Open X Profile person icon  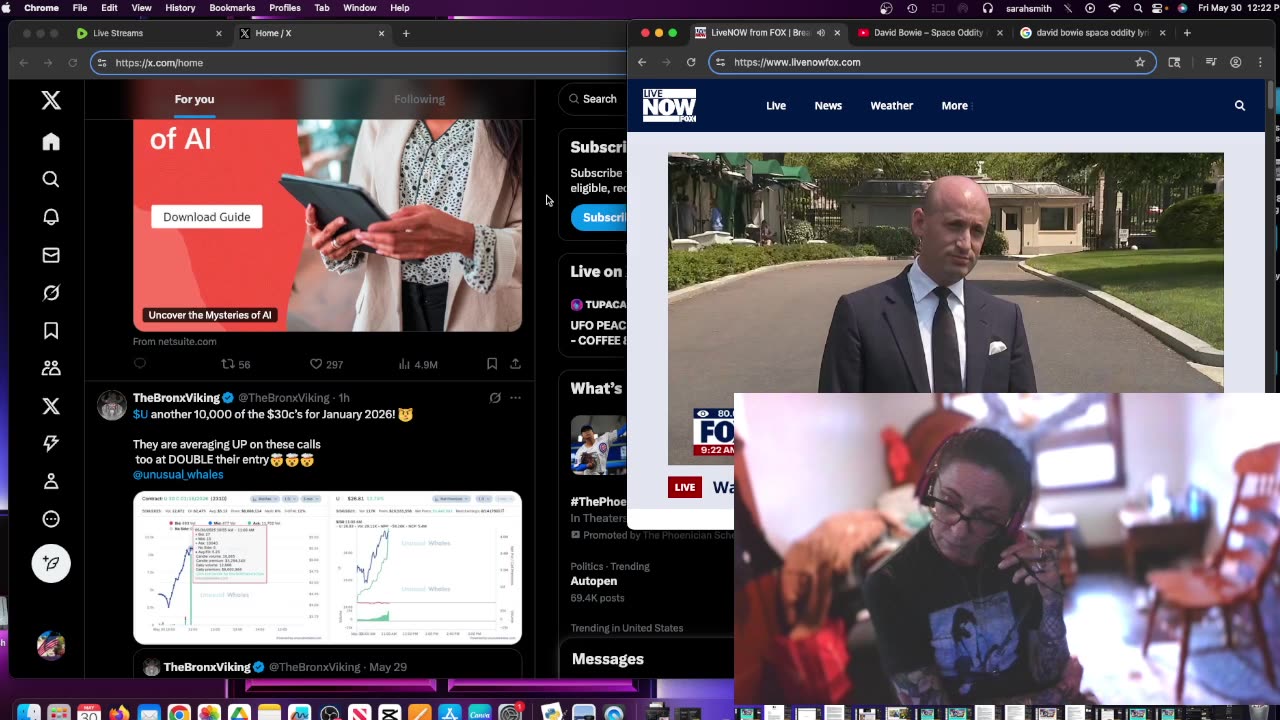click(51, 481)
